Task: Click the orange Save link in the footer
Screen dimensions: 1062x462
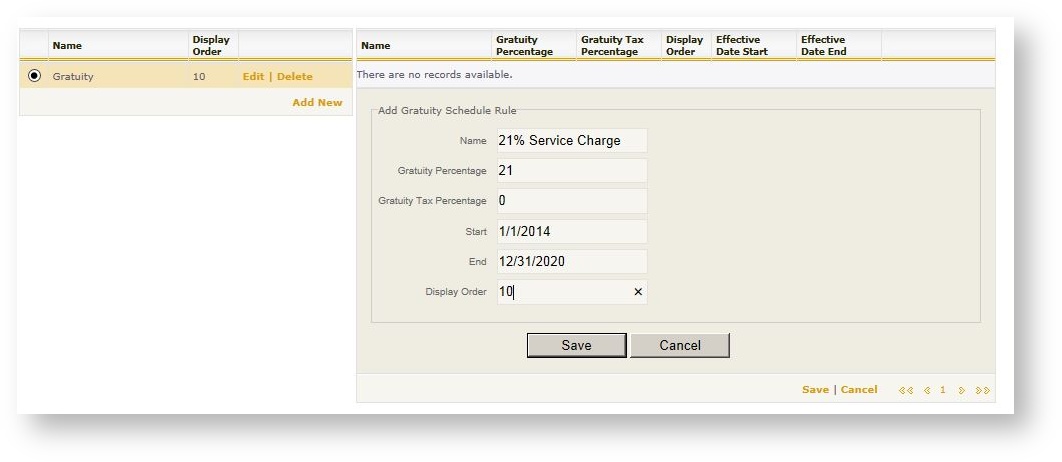Action: point(815,390)
